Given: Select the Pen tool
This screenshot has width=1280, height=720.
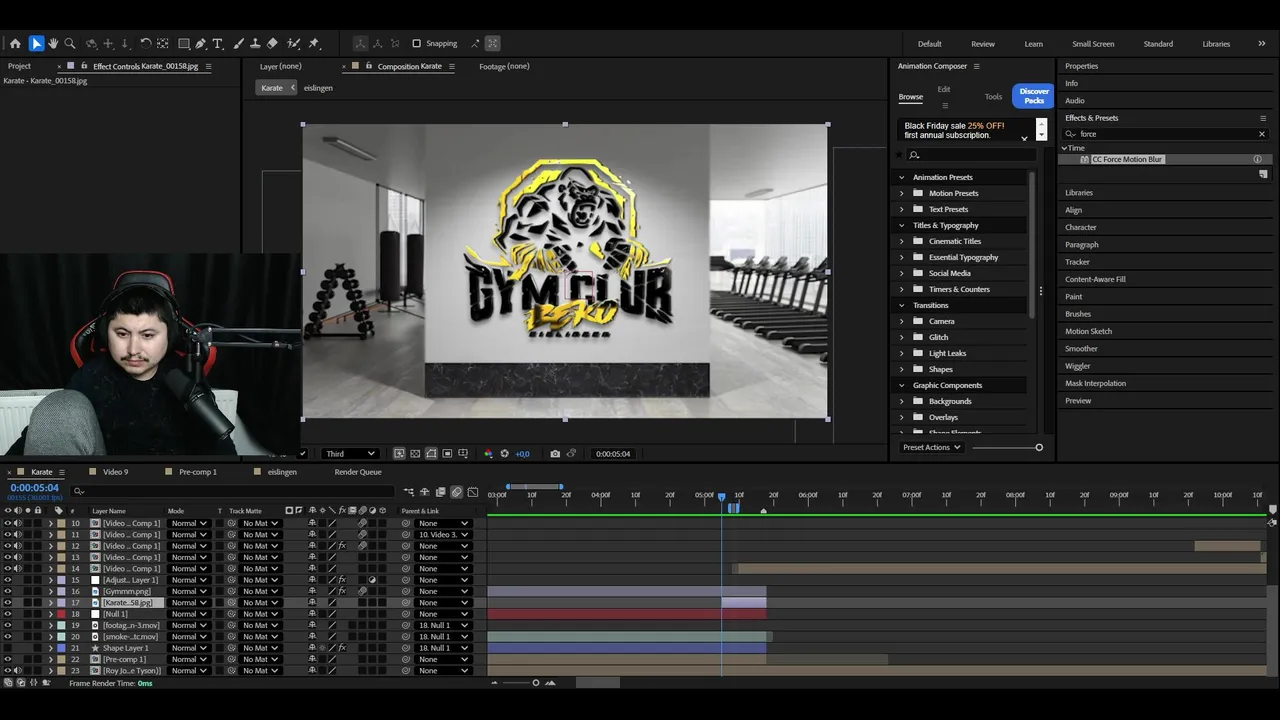Looking at the screenshot, I should (201, 43).
